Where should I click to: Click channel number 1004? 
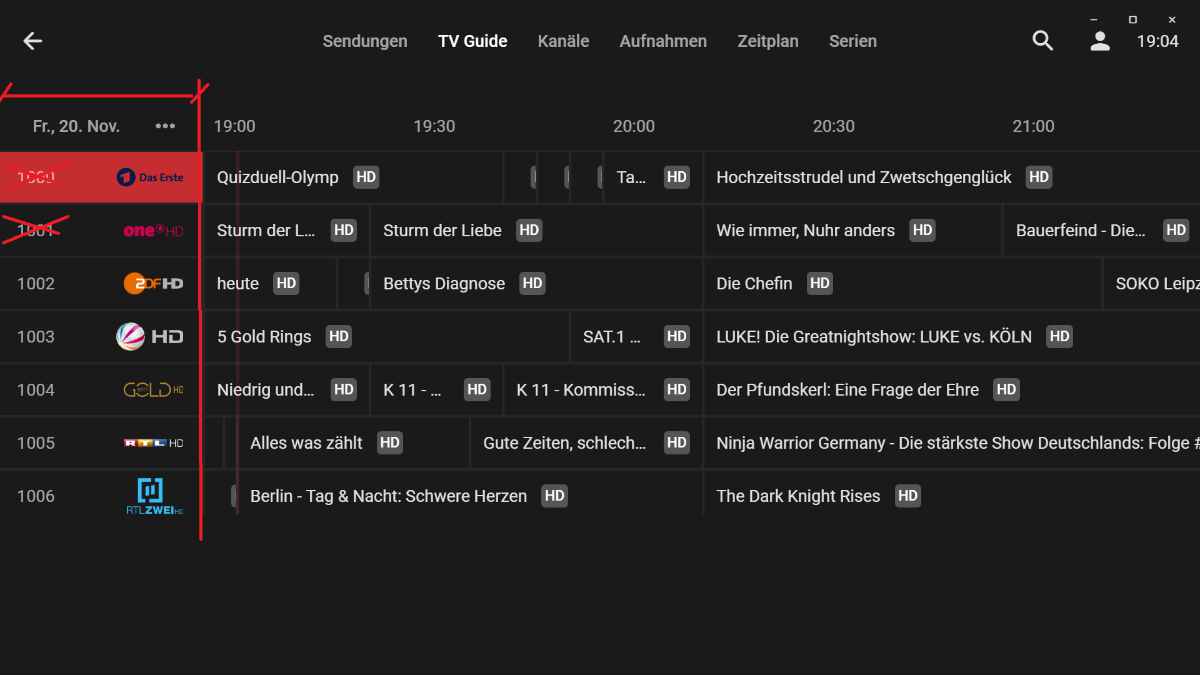tap(36, 390)
